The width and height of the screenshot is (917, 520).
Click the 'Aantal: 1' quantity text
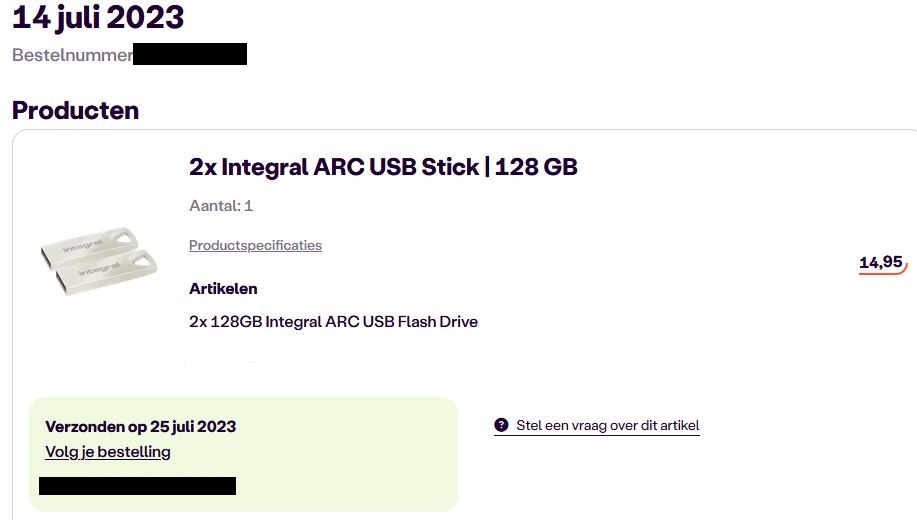221,206
